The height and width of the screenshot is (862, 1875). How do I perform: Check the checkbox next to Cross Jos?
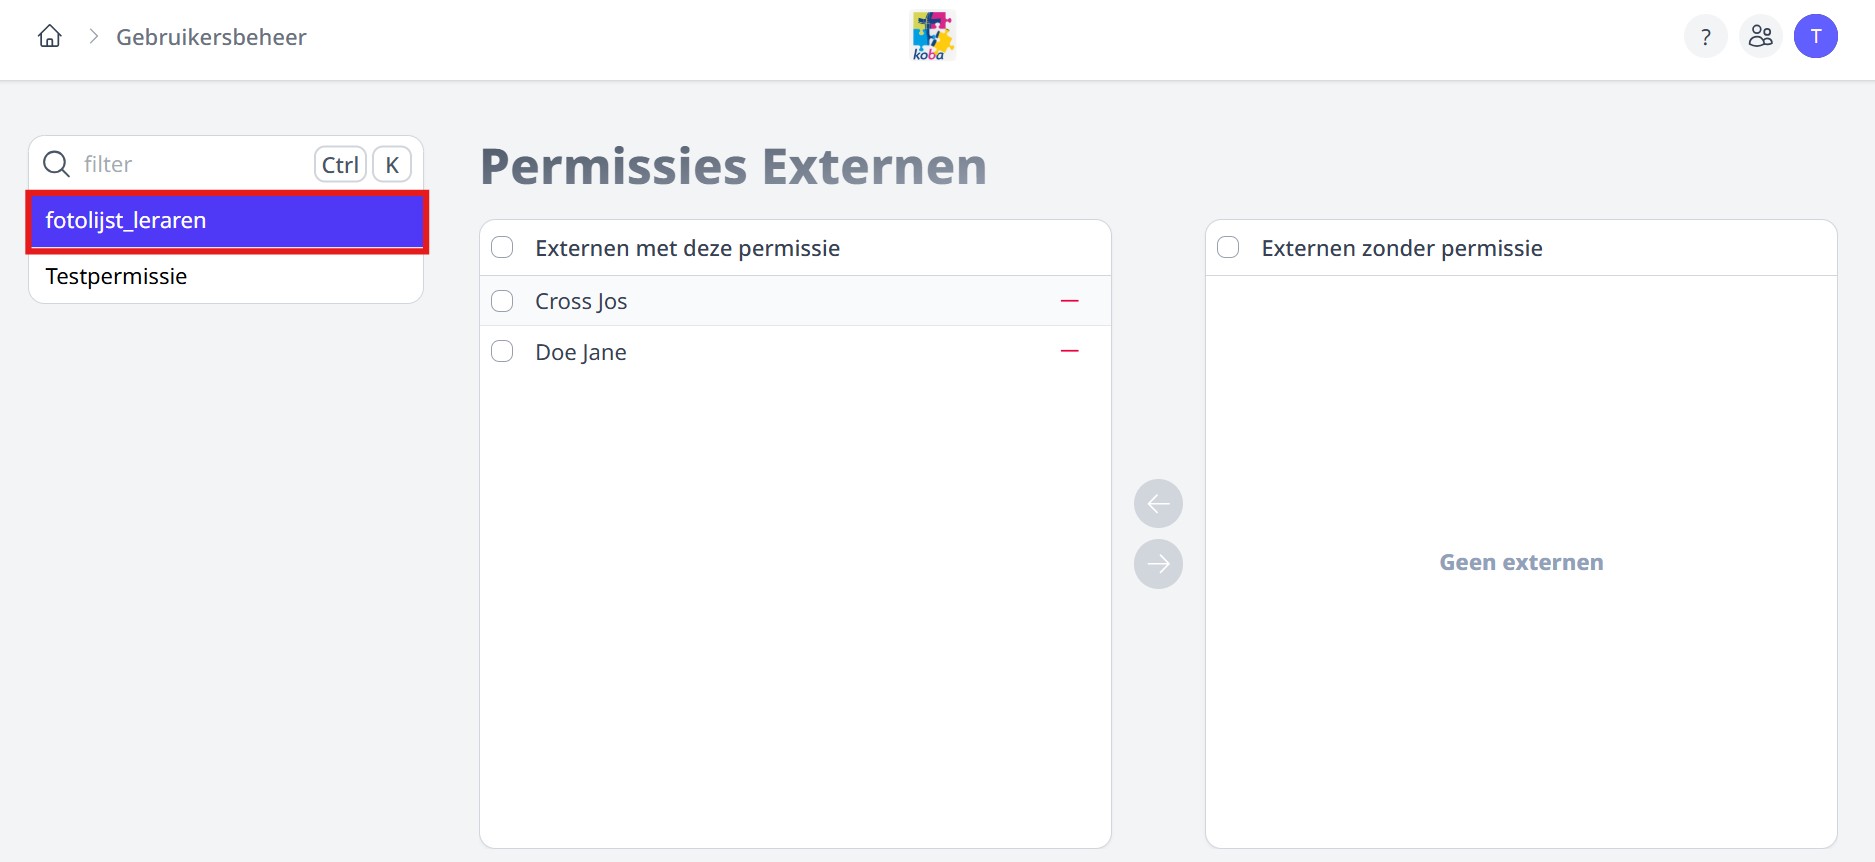pos(502,300)
